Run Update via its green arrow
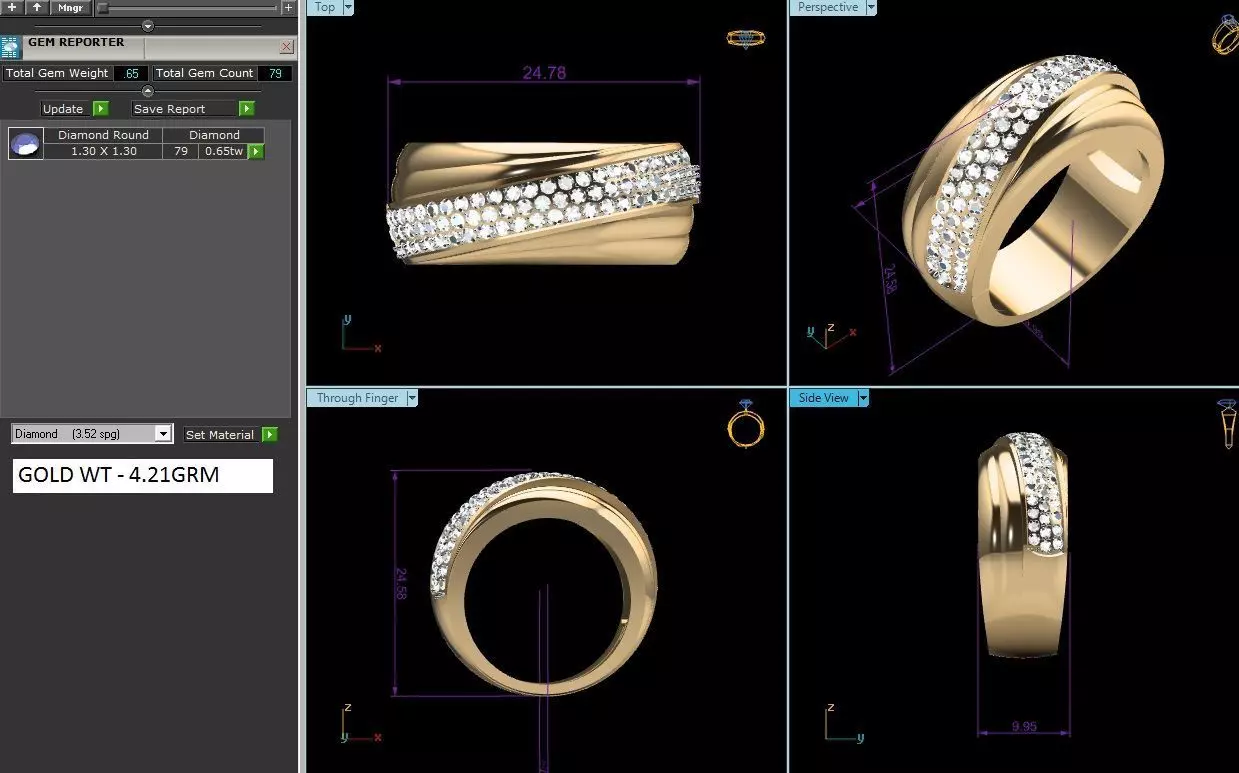 point(101,109)
